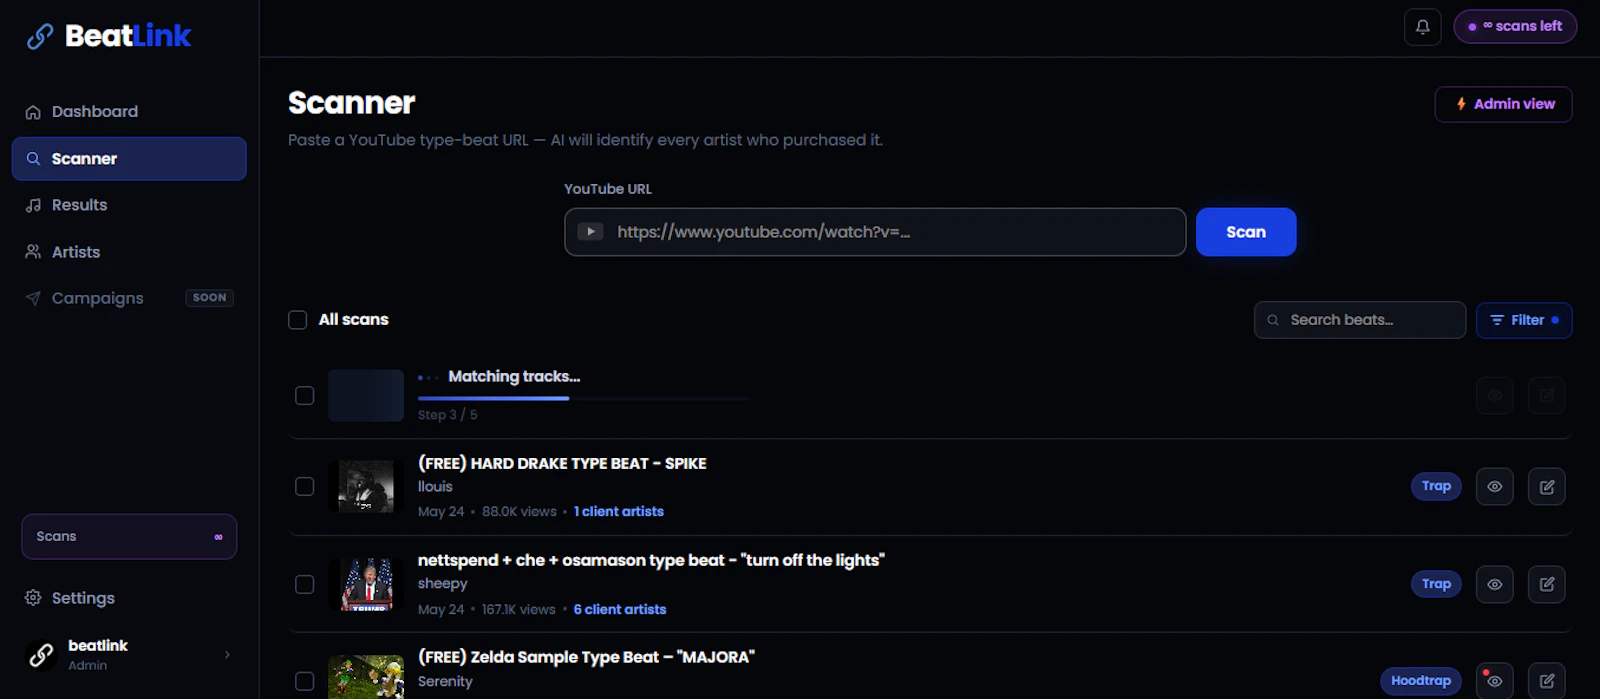Click the scans left badge
1600x699 pixels.
pyautogui.click(x=1515, y=27)
